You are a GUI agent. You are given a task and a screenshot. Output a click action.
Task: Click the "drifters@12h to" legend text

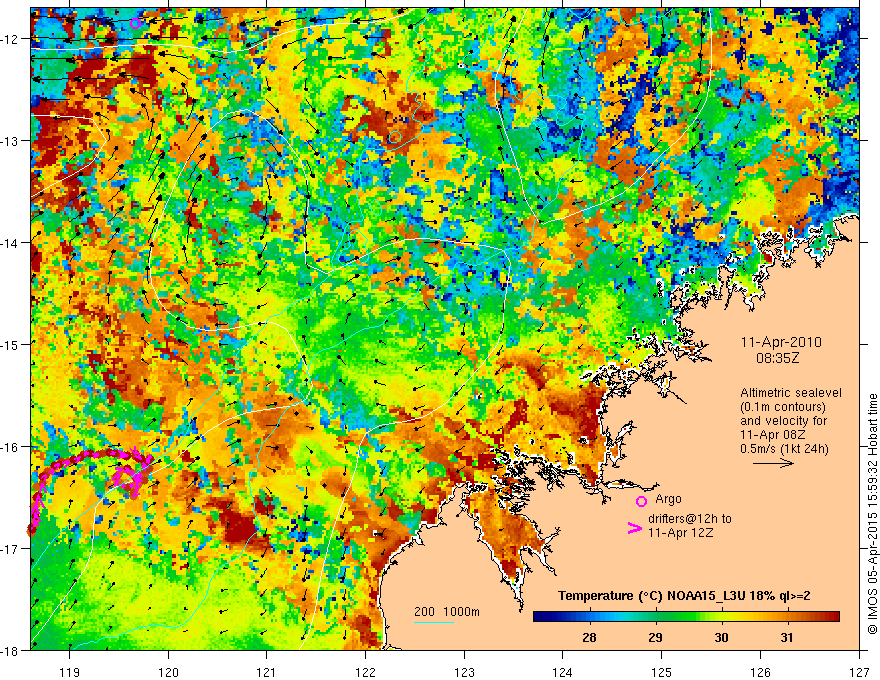690,519
